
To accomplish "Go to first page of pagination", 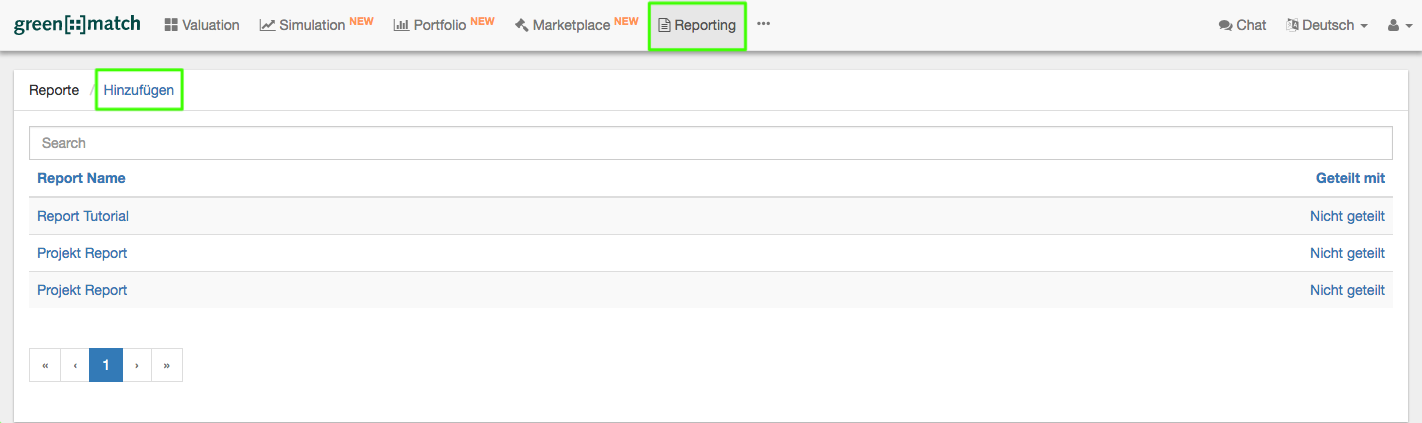I will (x=45, y=365).
